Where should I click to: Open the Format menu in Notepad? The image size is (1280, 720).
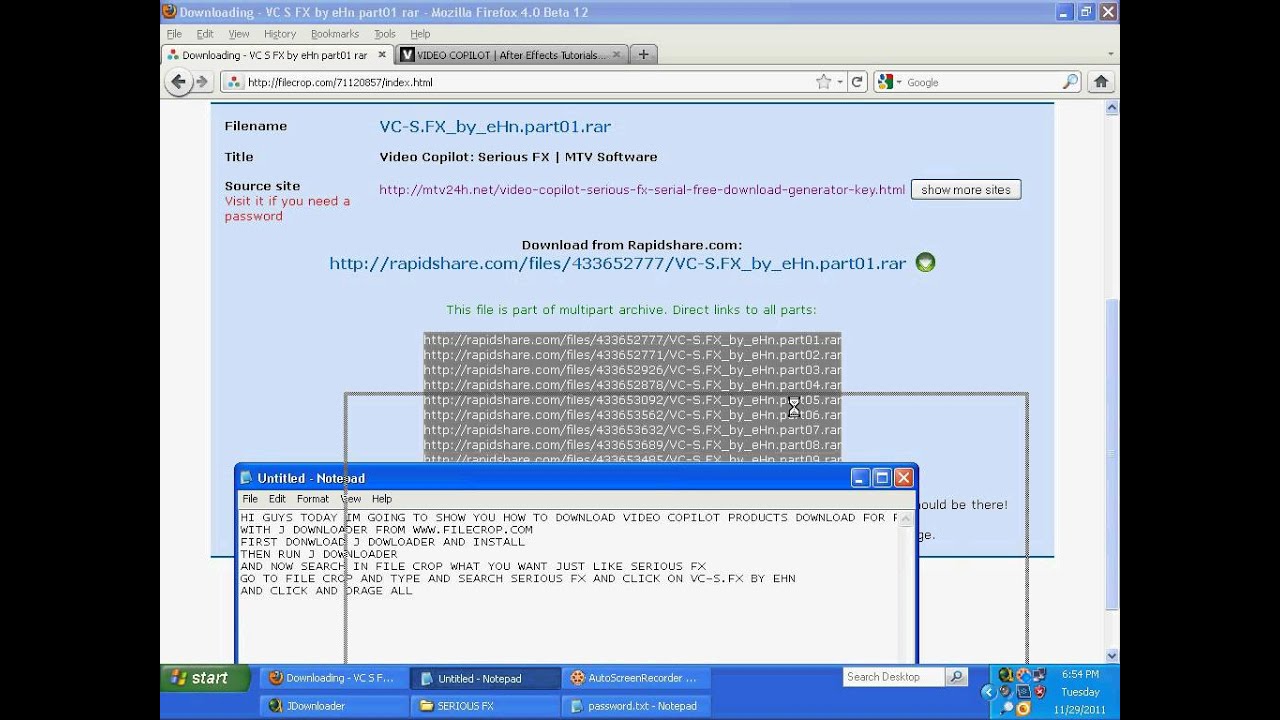[312, 498]
